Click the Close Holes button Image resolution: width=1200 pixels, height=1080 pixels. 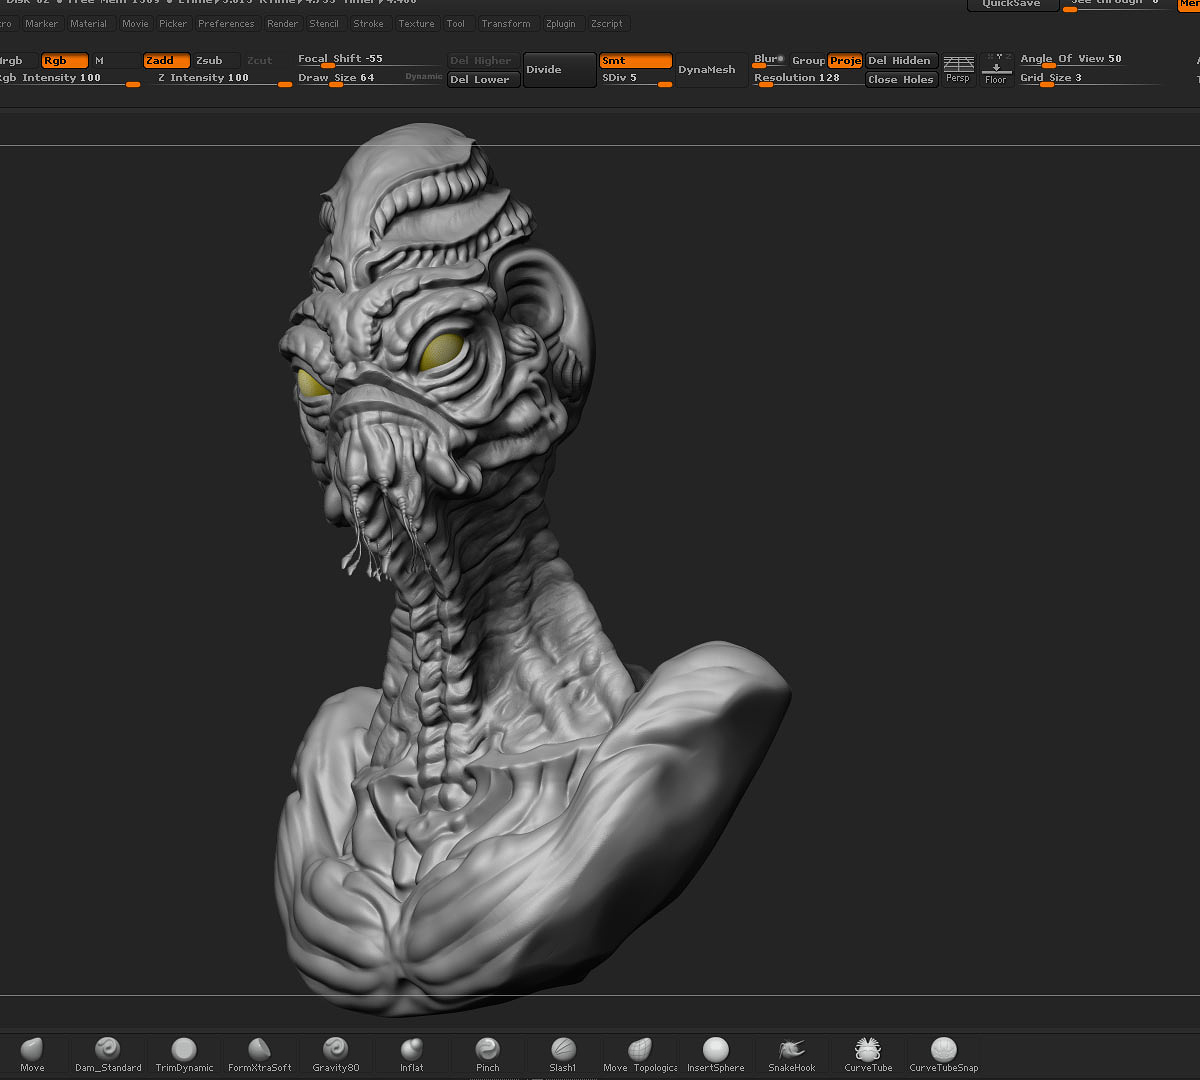[901, 79]
